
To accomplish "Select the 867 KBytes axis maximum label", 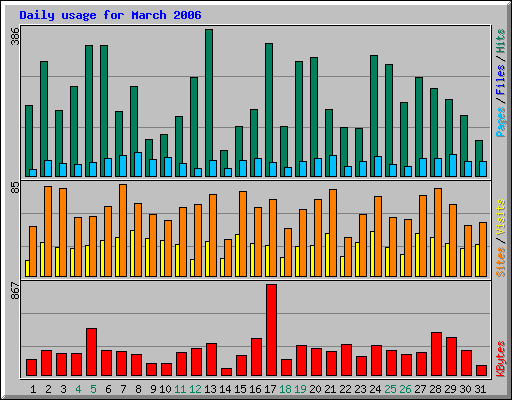I will pos(15,290).
